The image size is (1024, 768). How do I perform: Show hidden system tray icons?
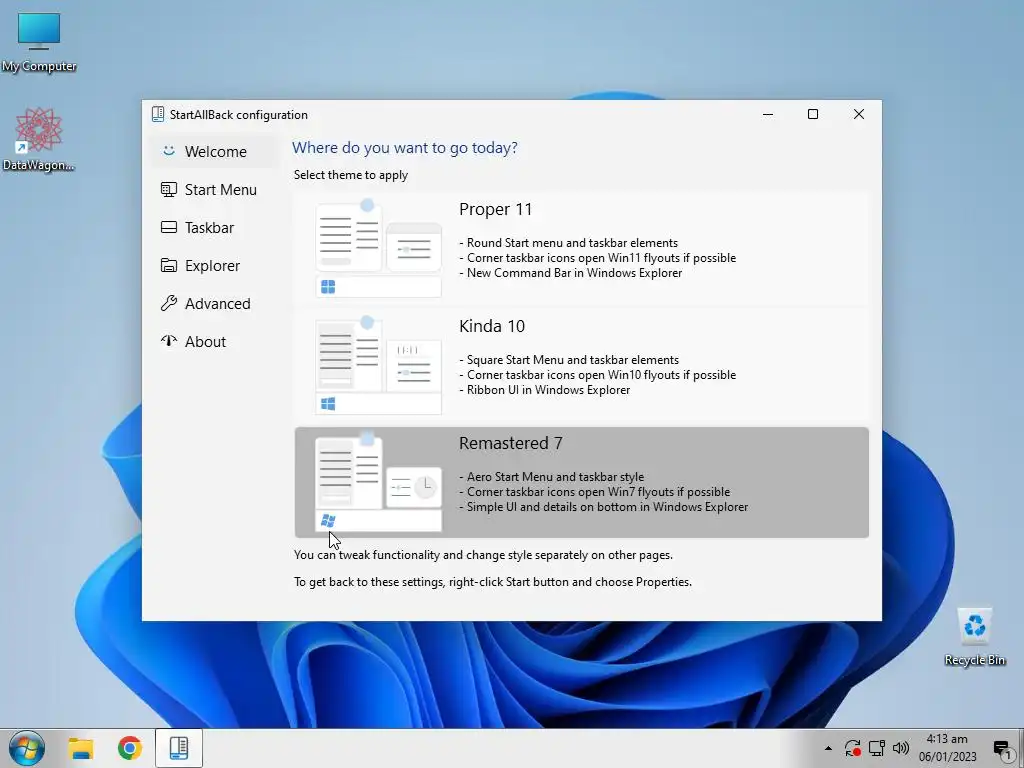click(x=828, y=748)
